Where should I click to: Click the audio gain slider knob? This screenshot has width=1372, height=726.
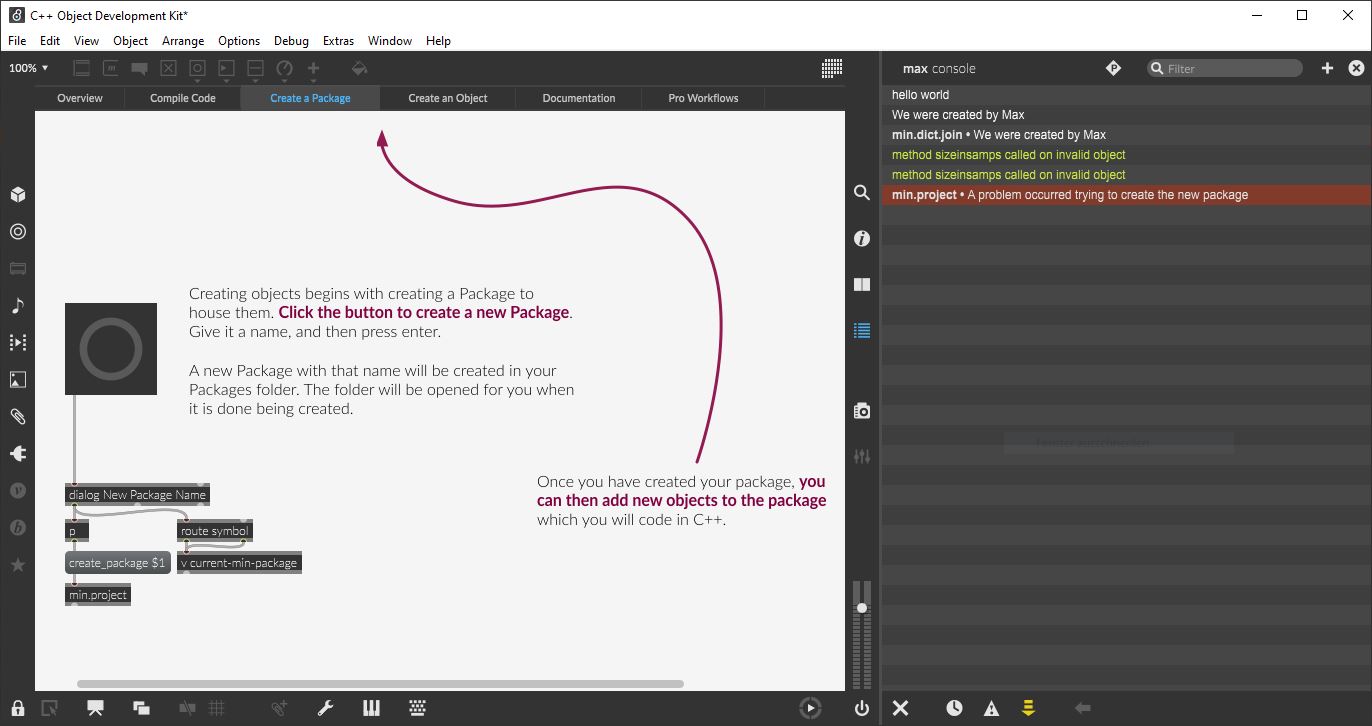pyautogui.click(x=862, y=608)
